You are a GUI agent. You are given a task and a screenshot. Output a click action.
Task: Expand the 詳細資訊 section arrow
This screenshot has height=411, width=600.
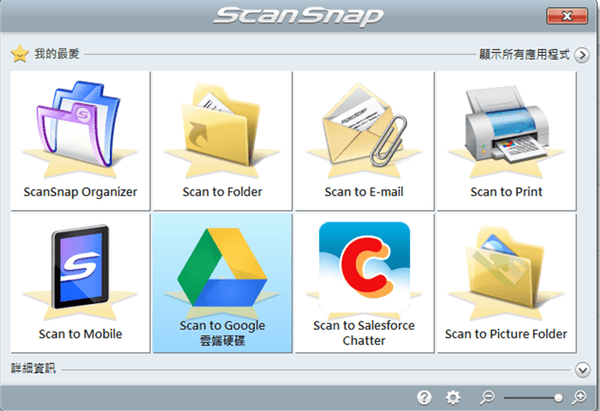point(582,370)
